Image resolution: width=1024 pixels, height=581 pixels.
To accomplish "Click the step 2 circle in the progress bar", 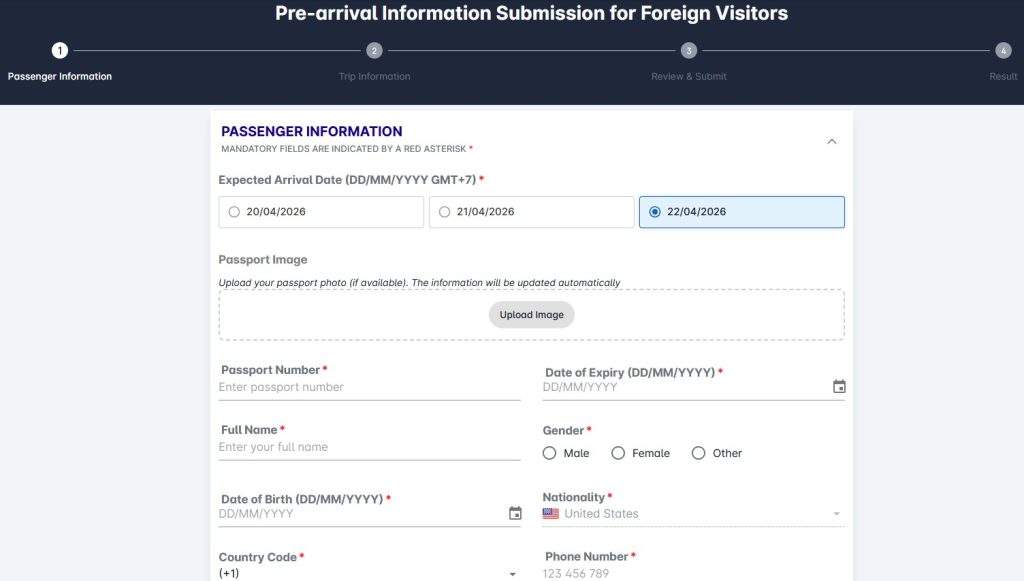I will coord(374,50).
